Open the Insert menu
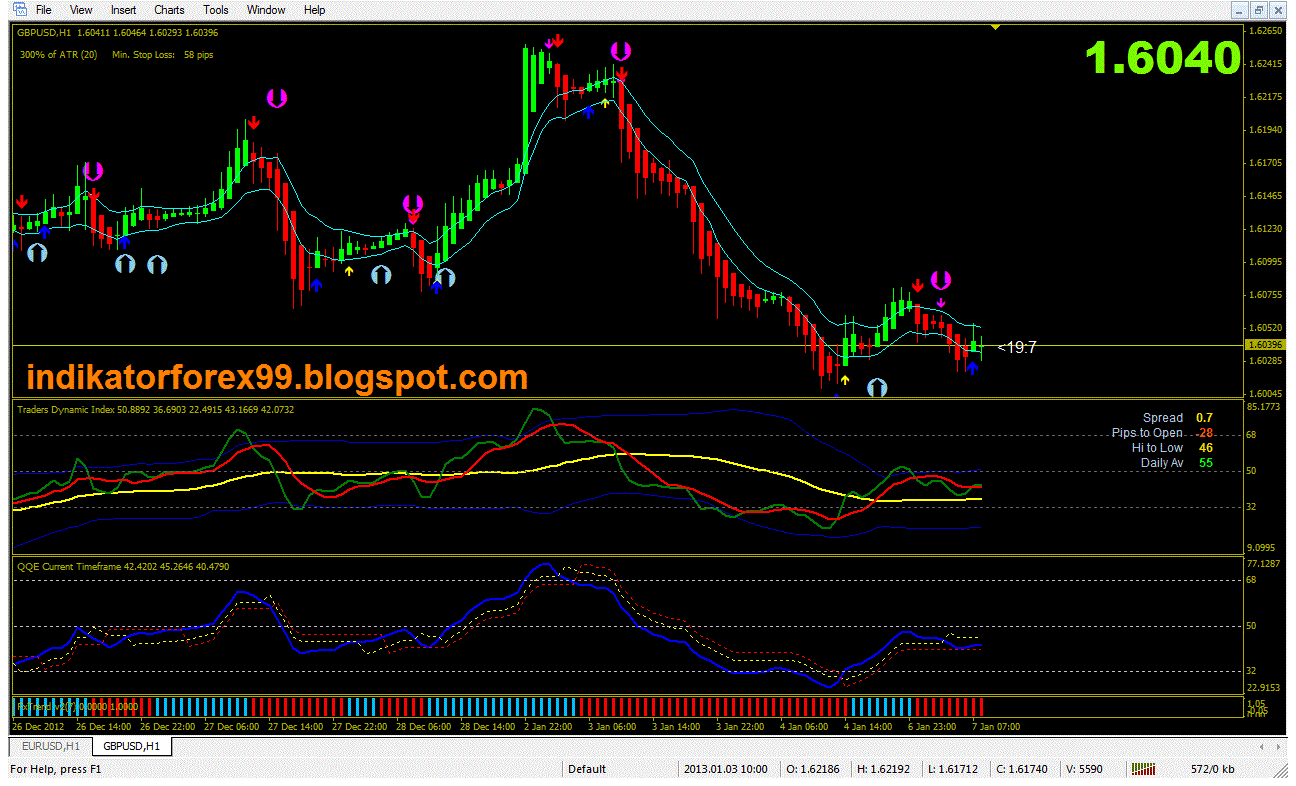This screenshot has height=786, width=1296. (x=124, y=10)
